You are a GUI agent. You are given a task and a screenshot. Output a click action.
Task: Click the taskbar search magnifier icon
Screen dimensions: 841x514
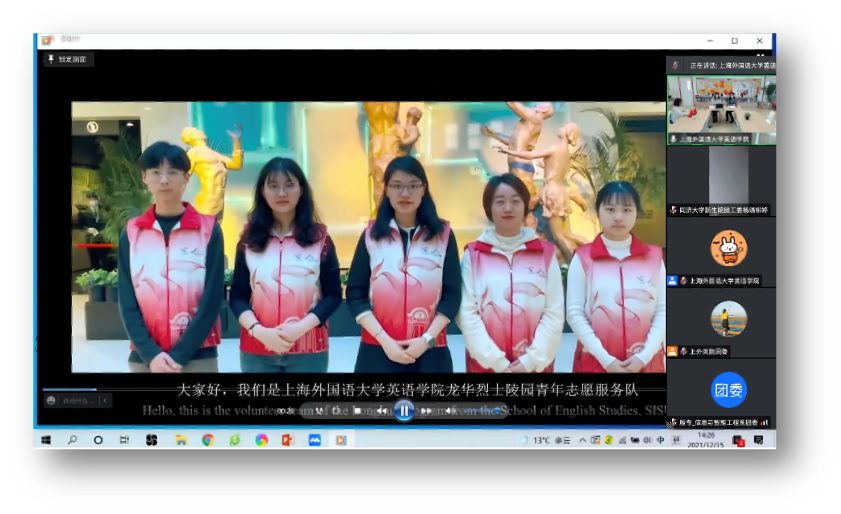(72, 440)
